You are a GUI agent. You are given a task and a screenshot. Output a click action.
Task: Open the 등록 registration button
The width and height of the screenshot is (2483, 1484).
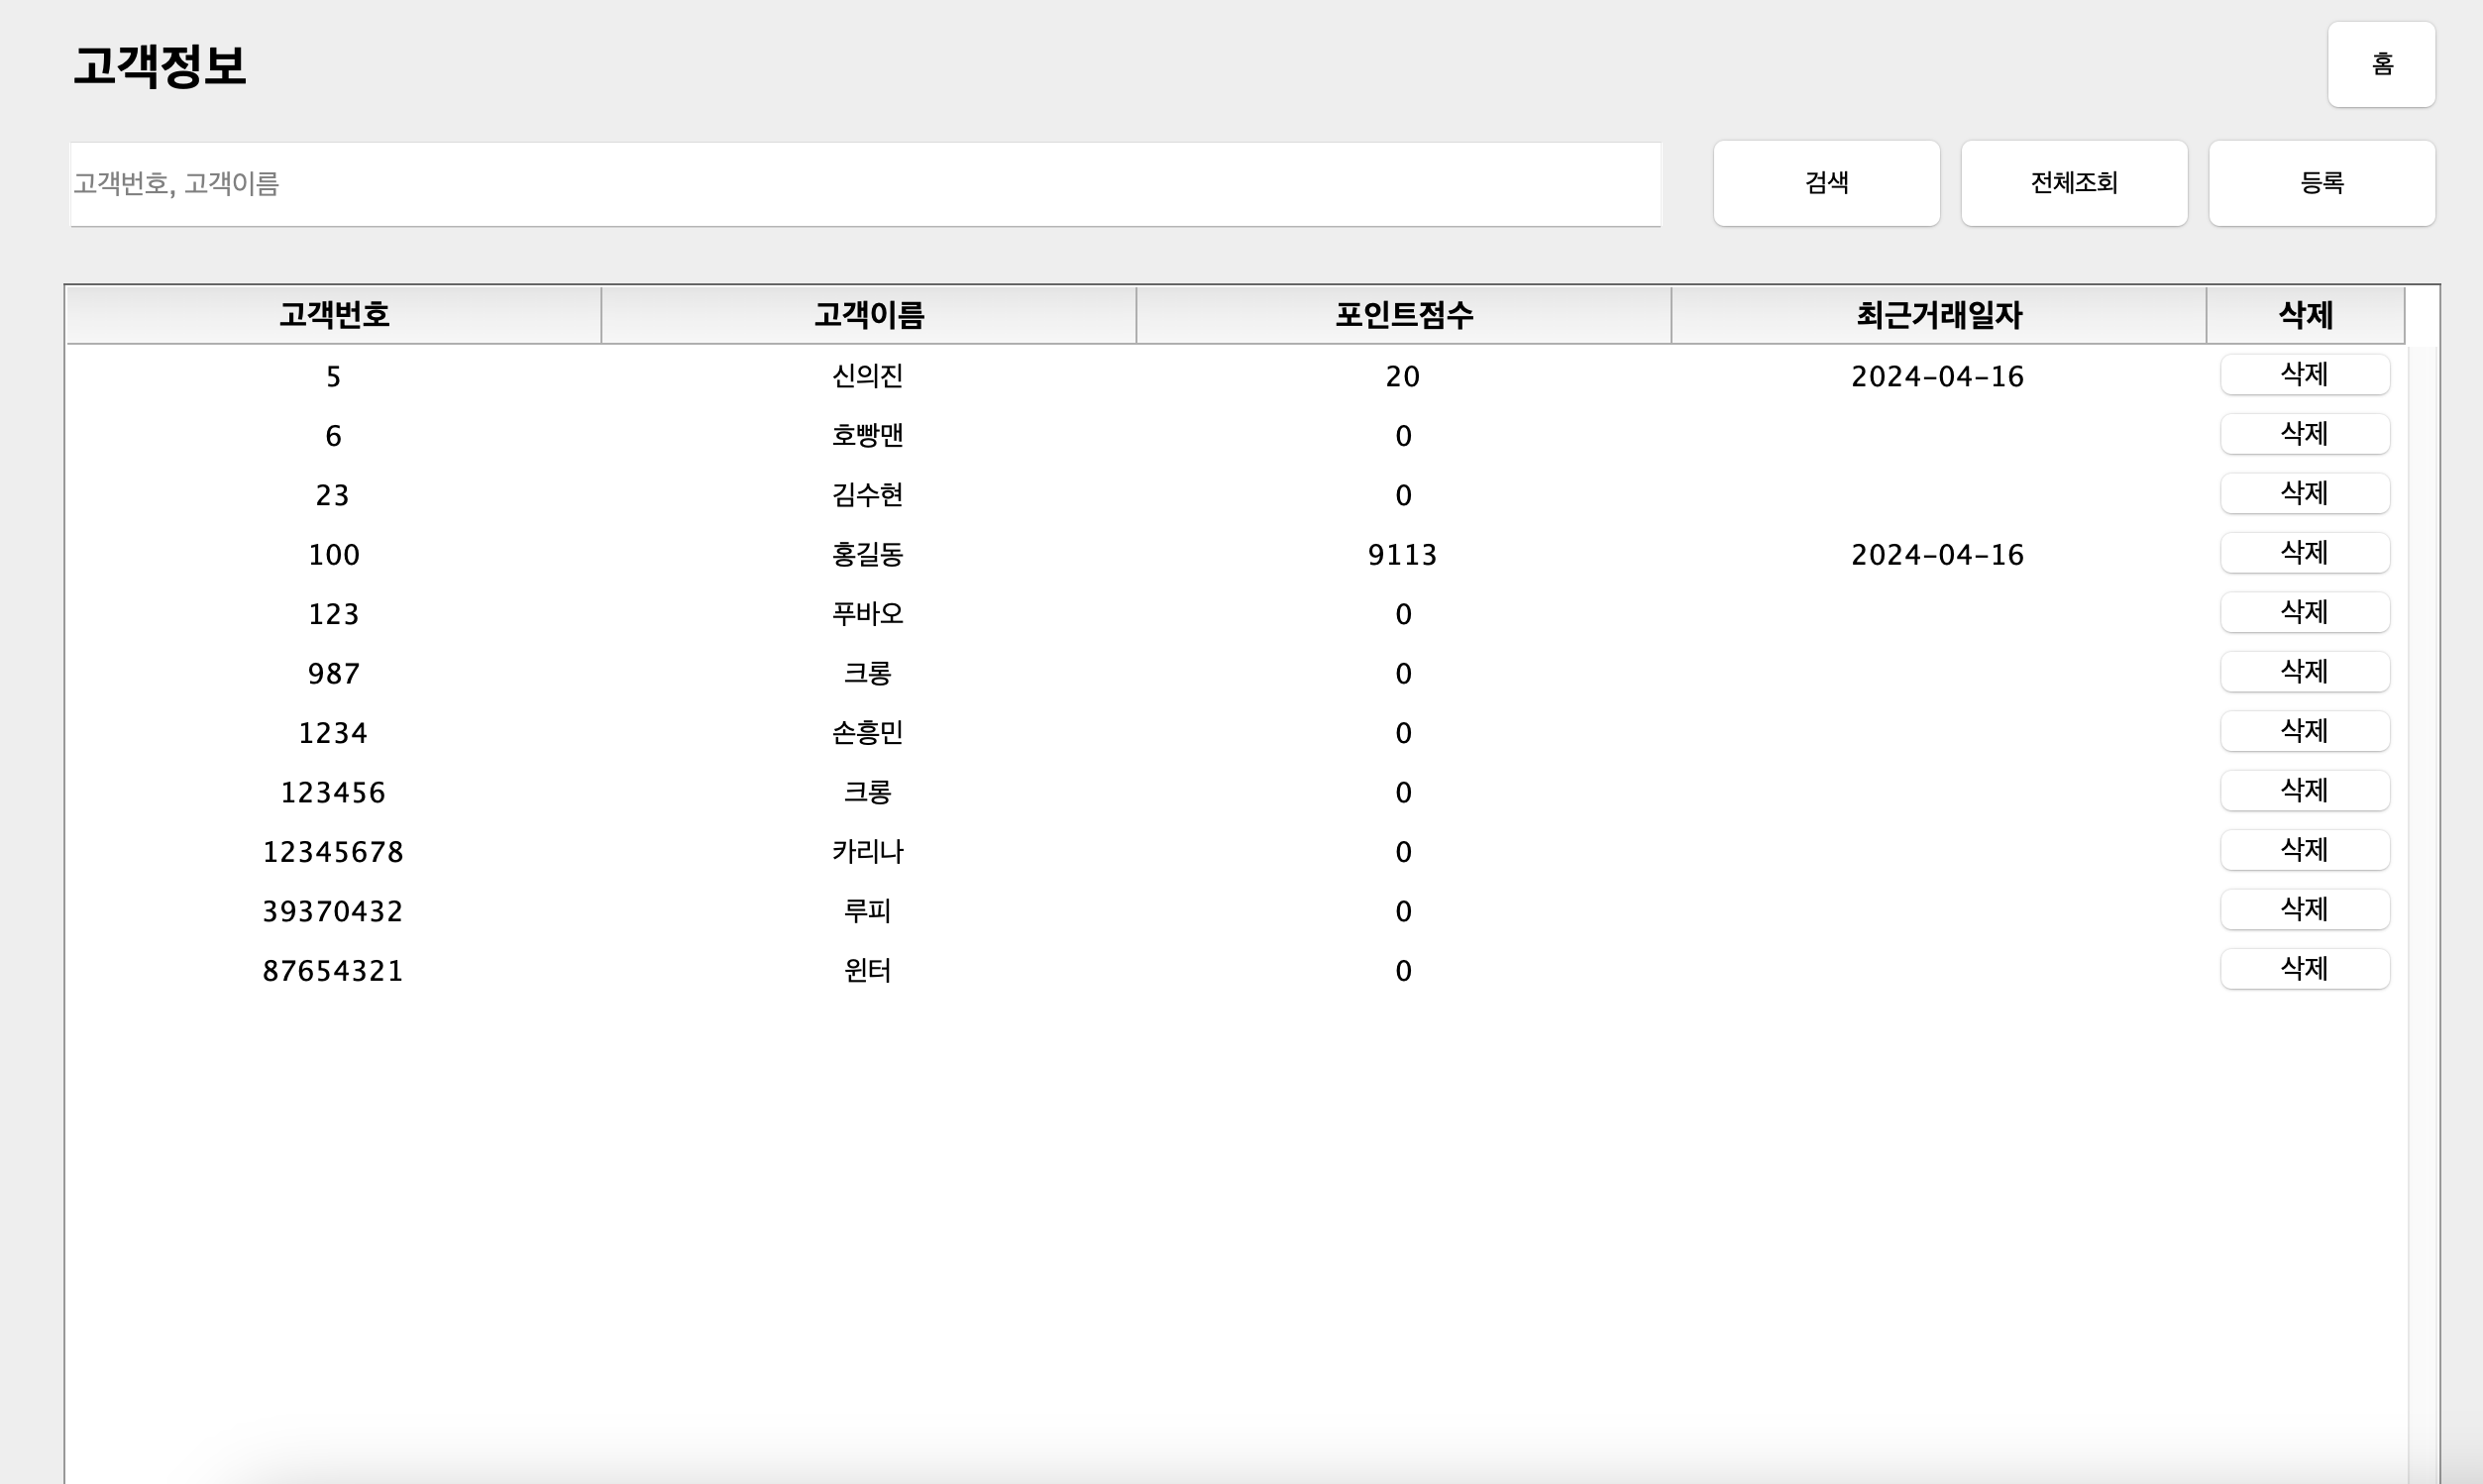click(2321, 183)
